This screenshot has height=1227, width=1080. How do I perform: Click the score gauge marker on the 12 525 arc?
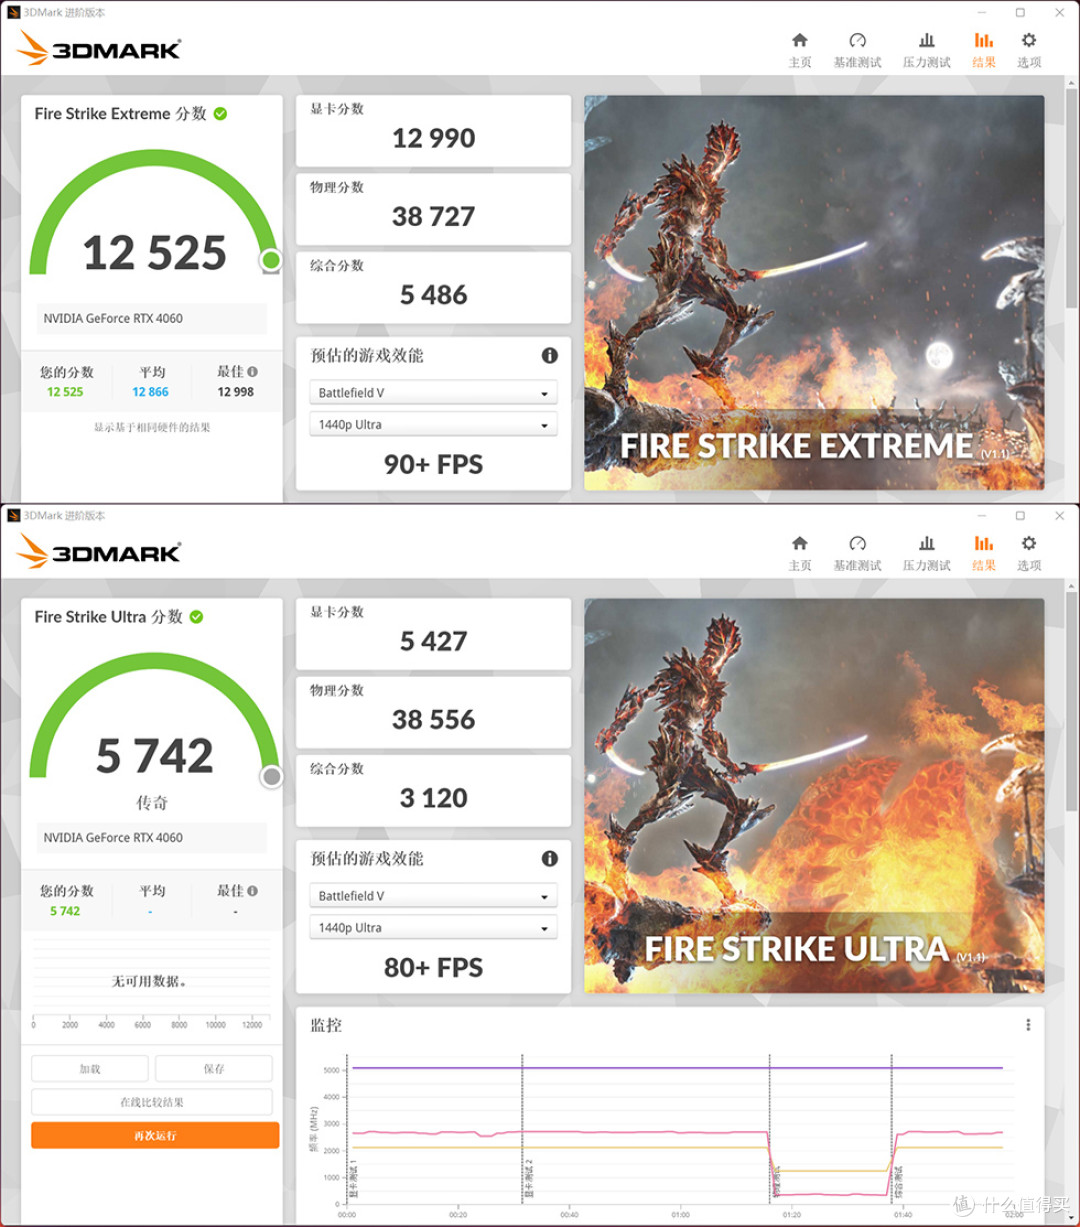pyautogui.click(x=271, y=261)
